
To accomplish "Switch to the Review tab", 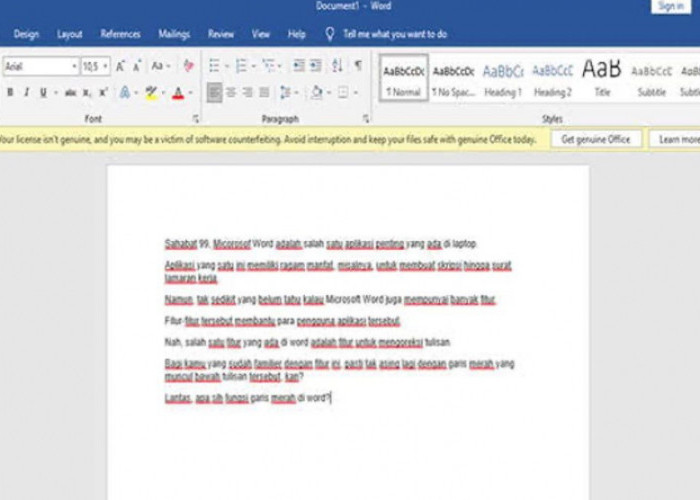I will pos(221,34).
